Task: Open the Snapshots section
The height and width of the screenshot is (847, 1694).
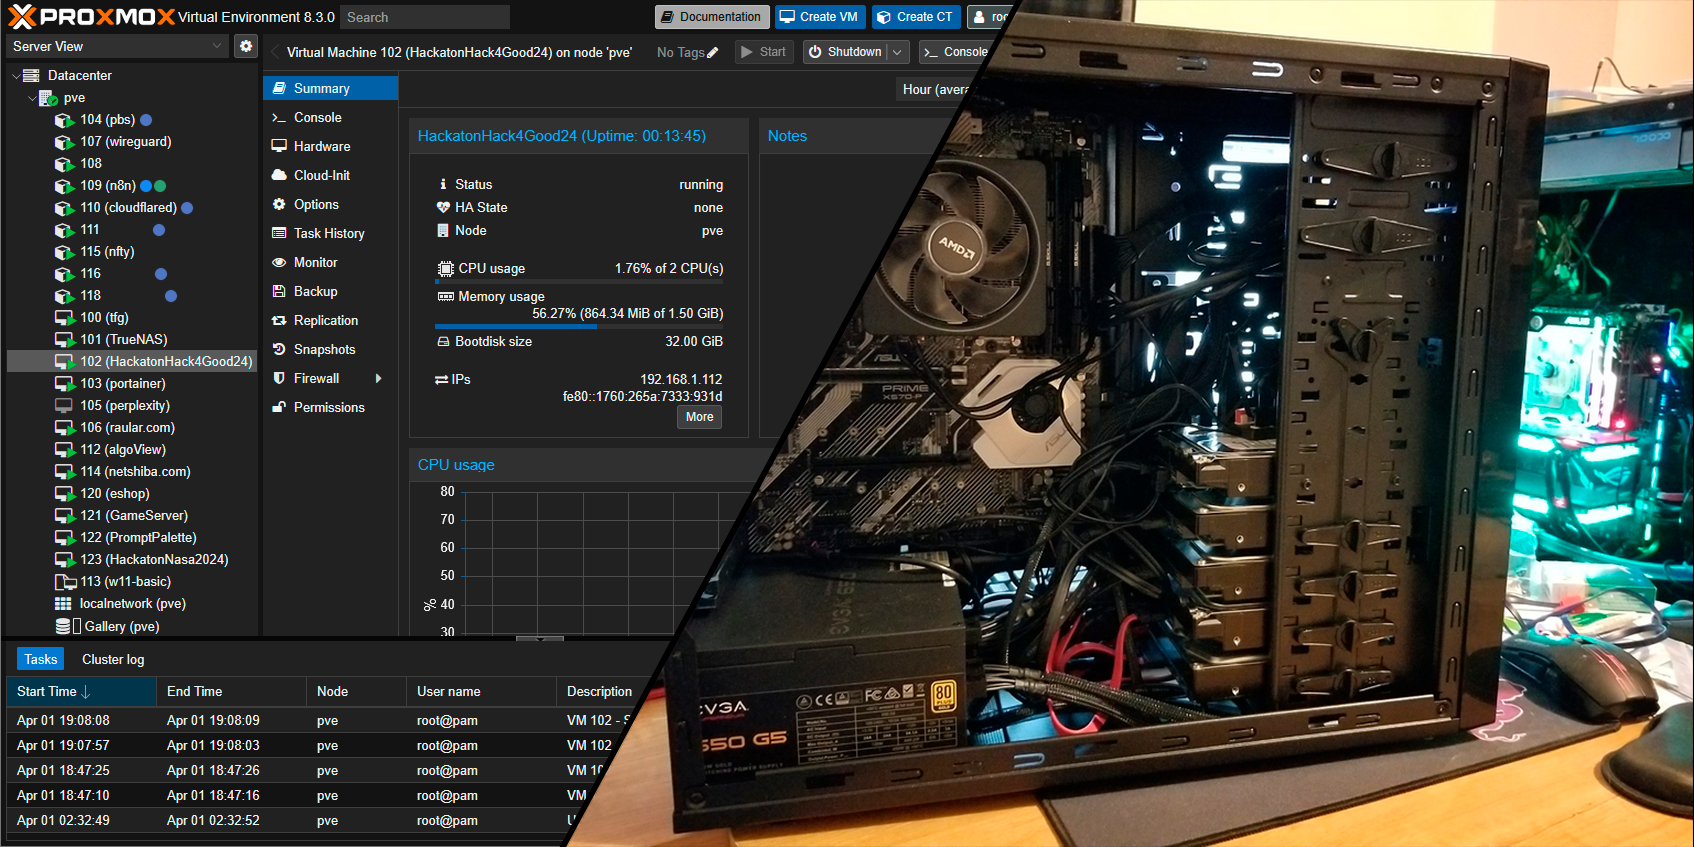Action: tap(324, 350)
